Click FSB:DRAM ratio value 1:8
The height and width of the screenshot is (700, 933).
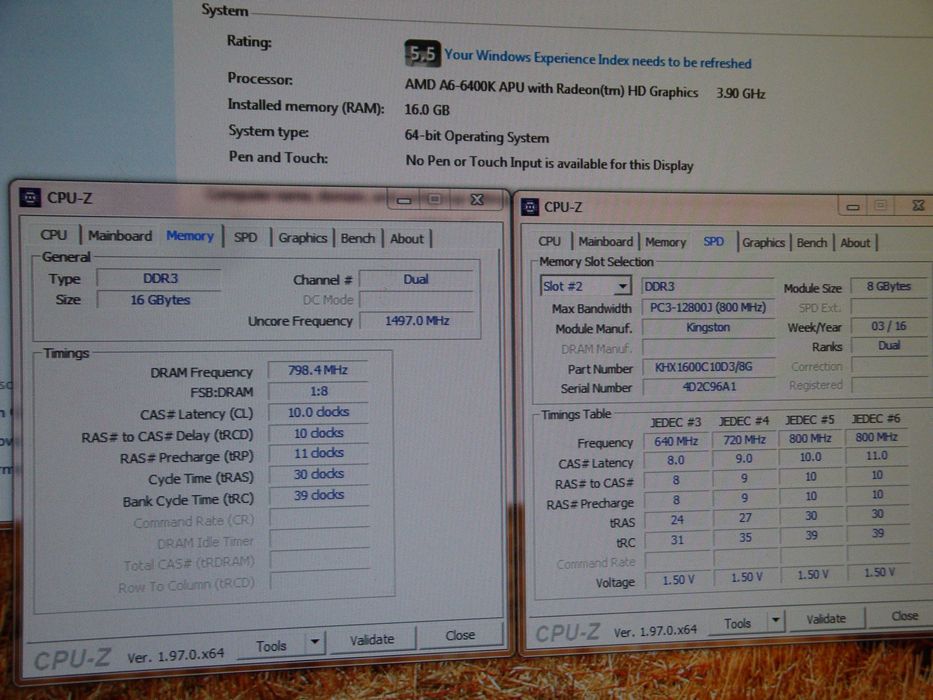pos(318,392)
